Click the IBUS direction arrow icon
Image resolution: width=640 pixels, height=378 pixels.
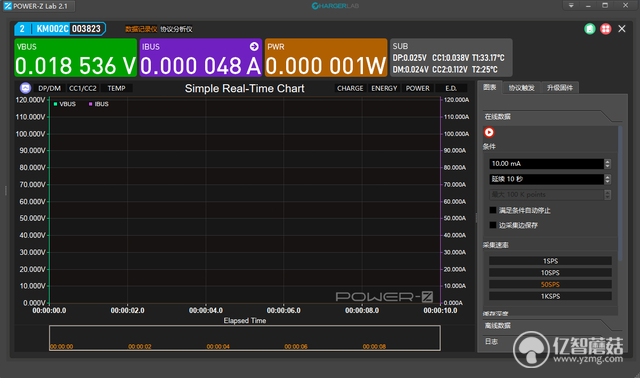pyautogui.click(x=254, y=47)
